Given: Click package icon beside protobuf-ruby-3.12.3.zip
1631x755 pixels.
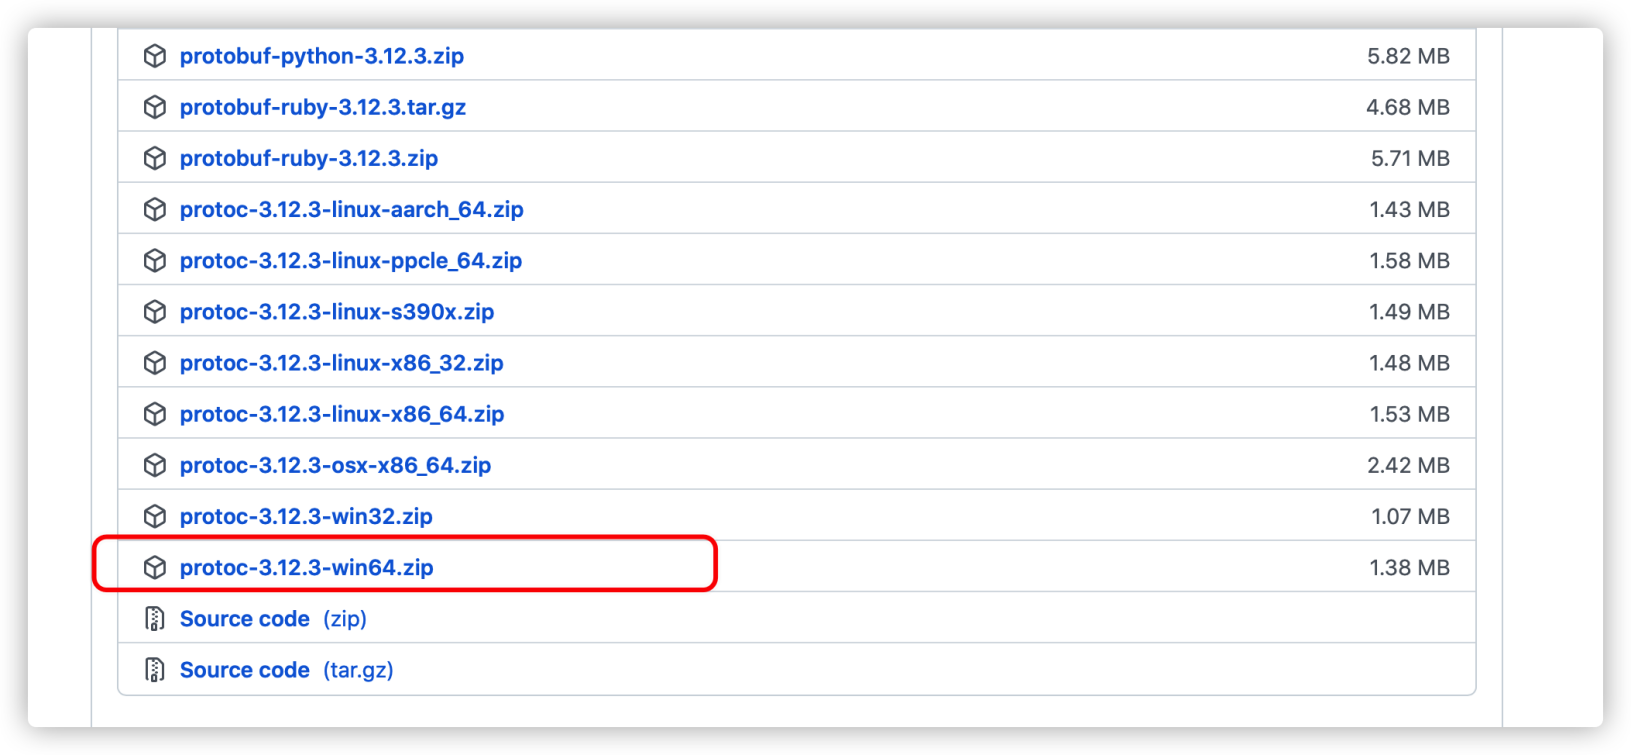Looking at the screenshot, I should point(155,158).
